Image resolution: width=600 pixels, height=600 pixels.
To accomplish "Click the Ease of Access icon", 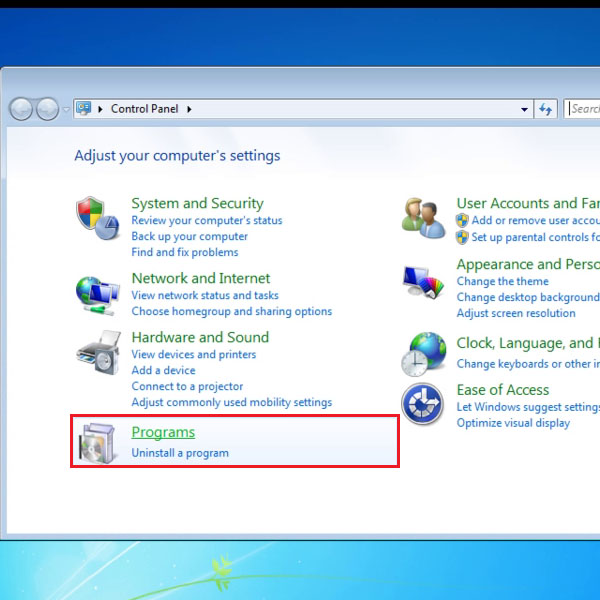I will pyautogui.click(x=422, y=404).
